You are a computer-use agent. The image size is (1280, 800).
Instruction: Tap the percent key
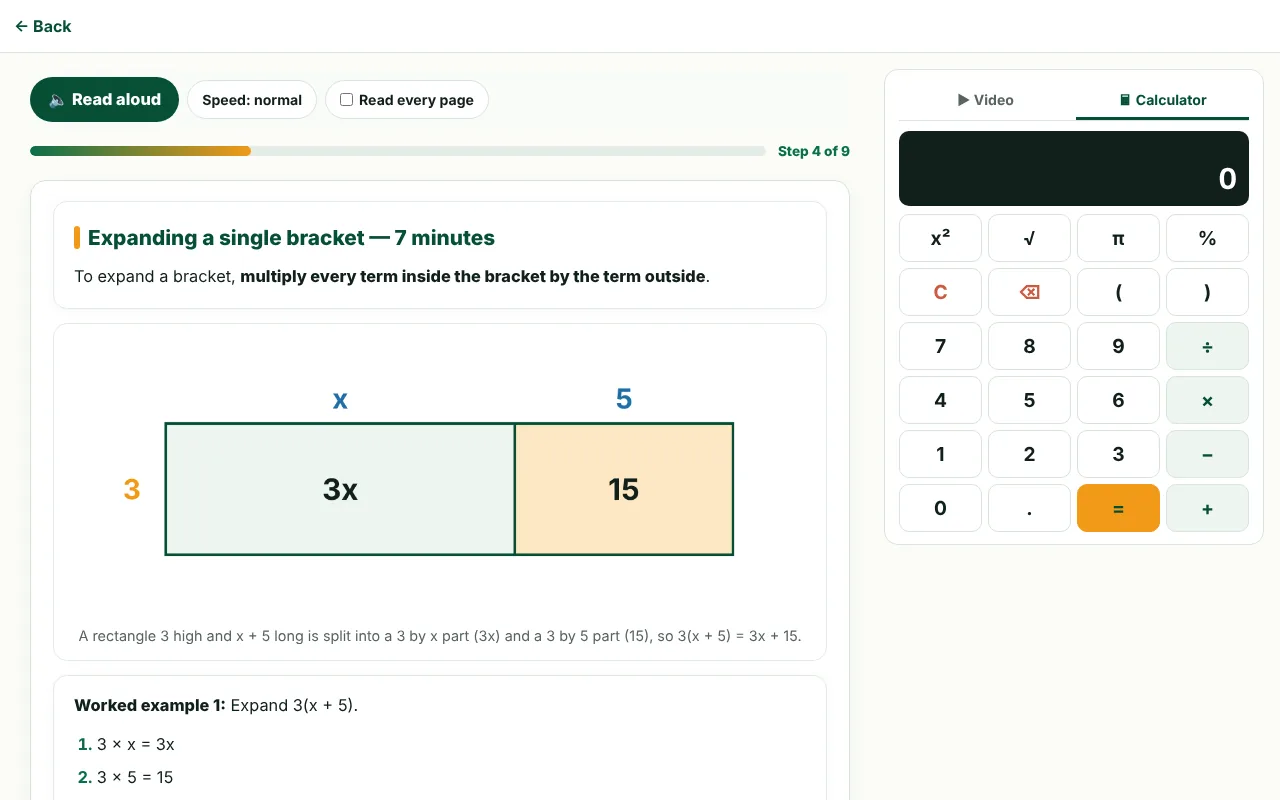(x=1207, y=238)
